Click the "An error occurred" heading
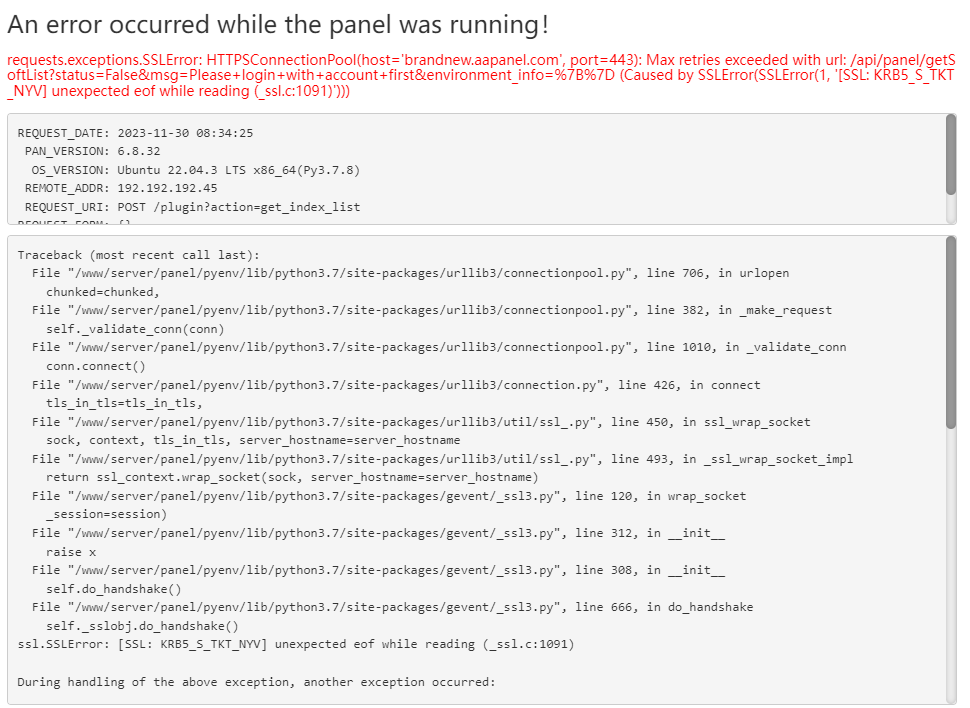This screenshot has height=708, width=970. pos(278,25)
